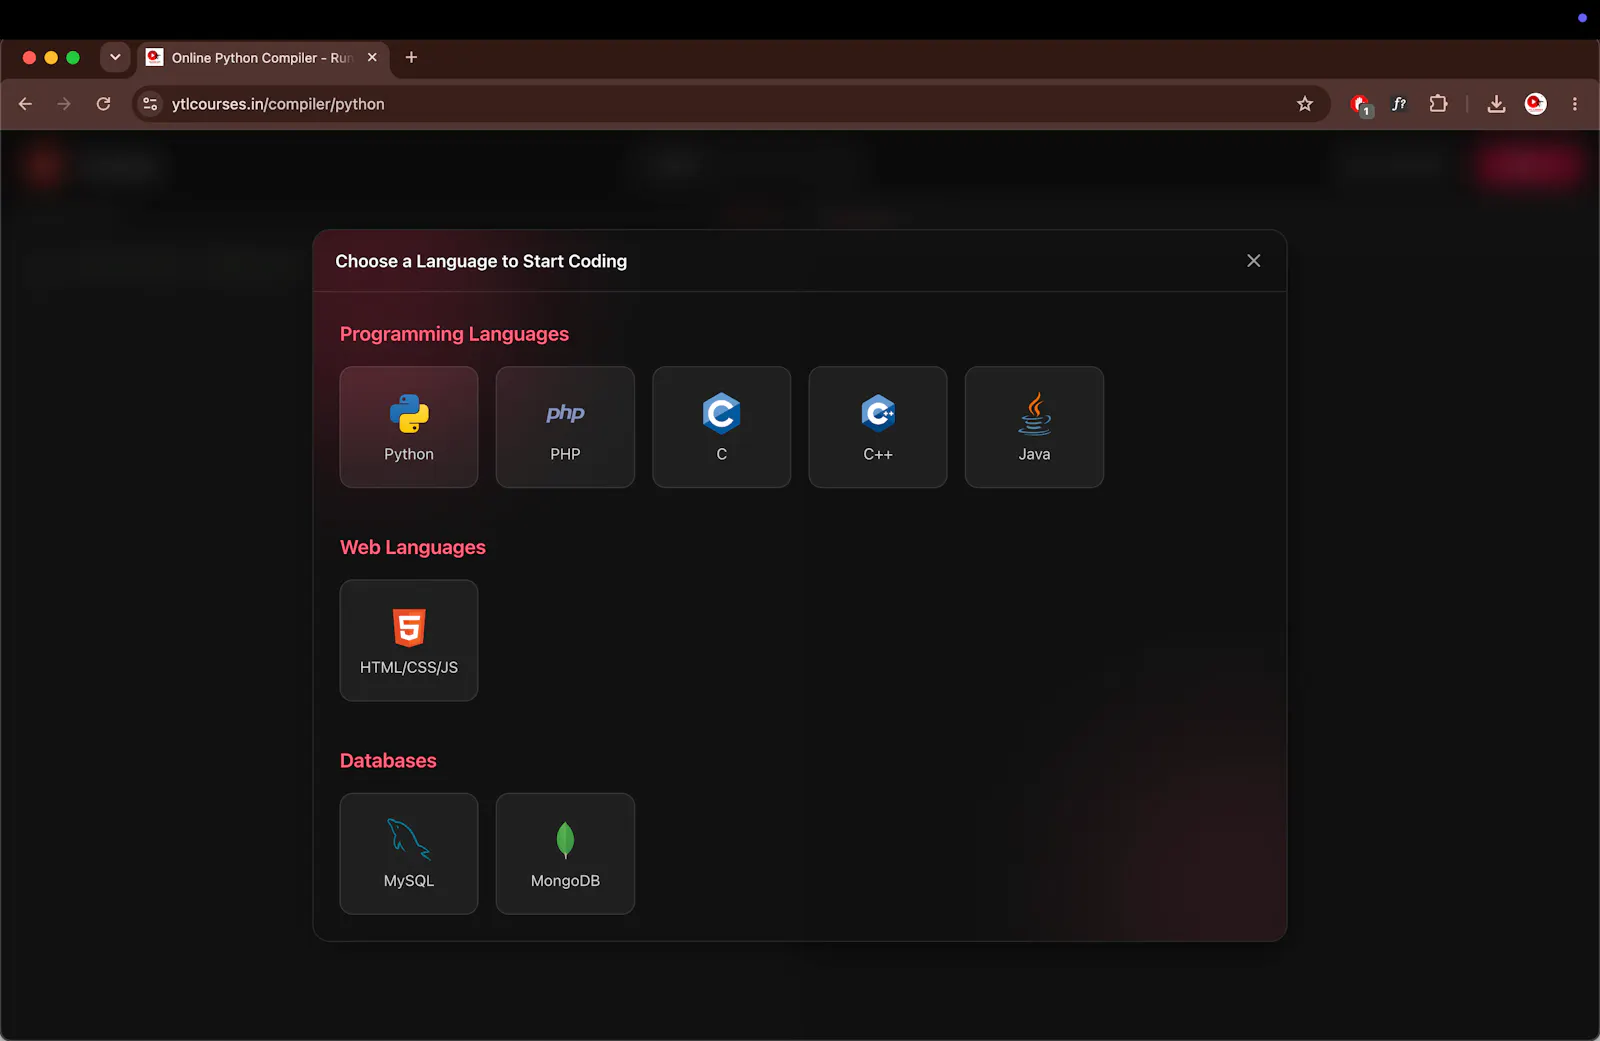
Task: Open the fonts extension icon
Action: [x=1399, y=104]
